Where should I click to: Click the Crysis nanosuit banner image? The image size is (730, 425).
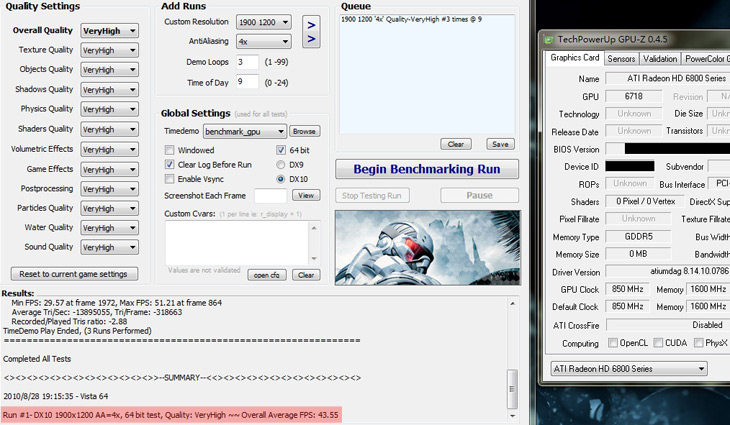pyautogui.click(x=427, y=248)
